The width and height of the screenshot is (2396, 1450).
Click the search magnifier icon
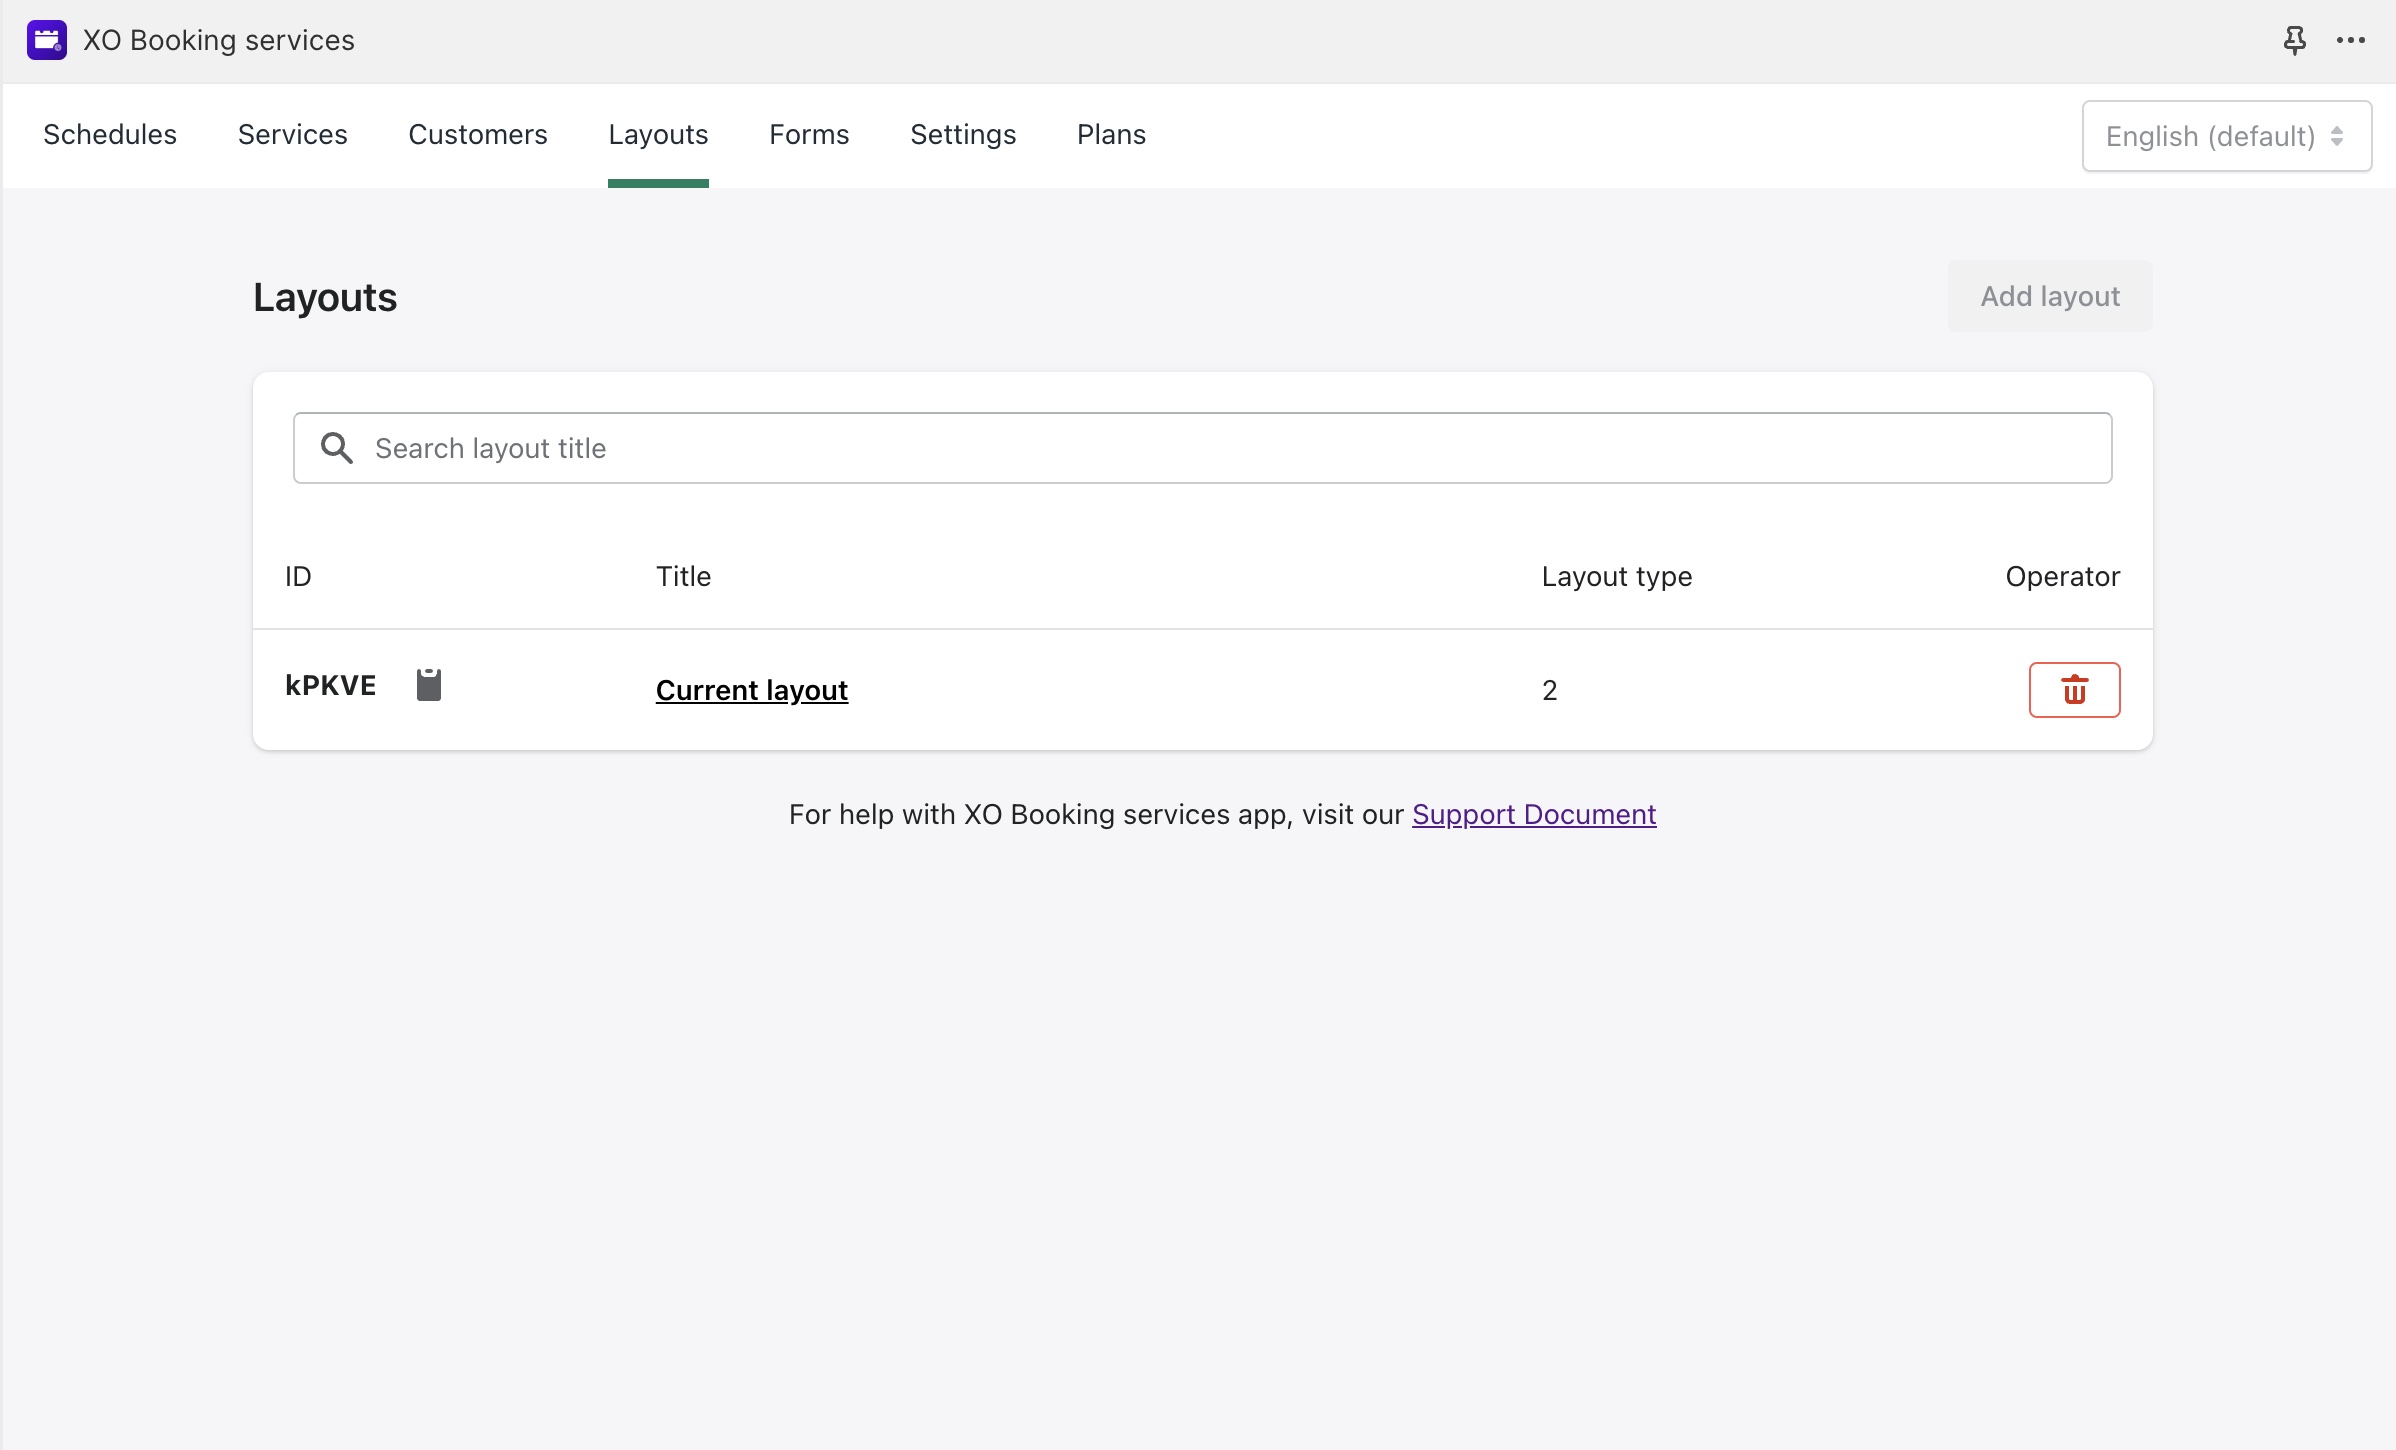pos(337,448)
